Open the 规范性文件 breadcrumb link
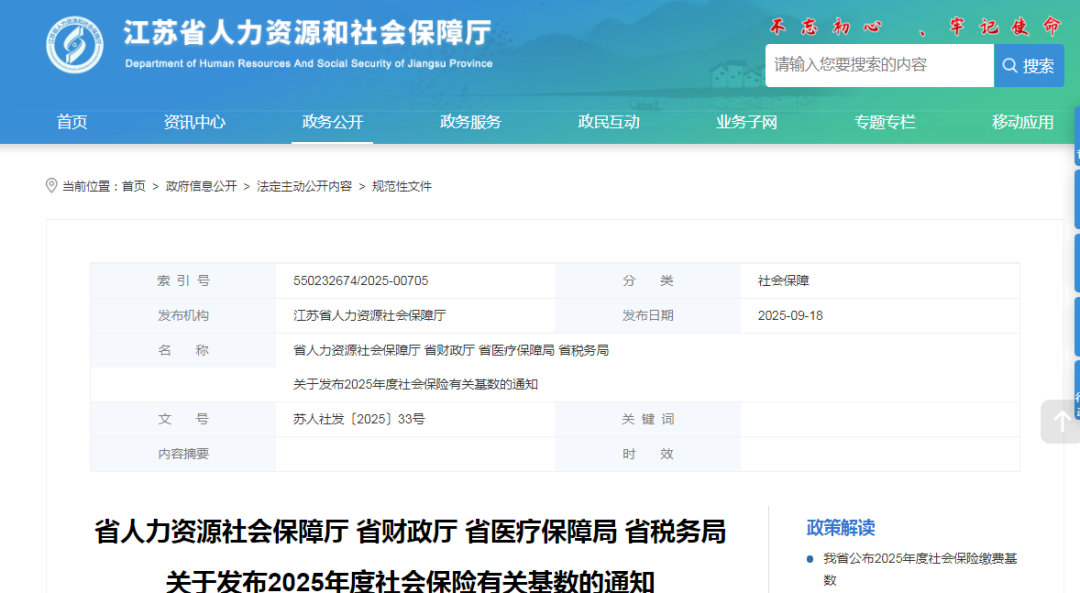Image resolution: width=1080 pixels, height=593 pixels. (399, 185)
